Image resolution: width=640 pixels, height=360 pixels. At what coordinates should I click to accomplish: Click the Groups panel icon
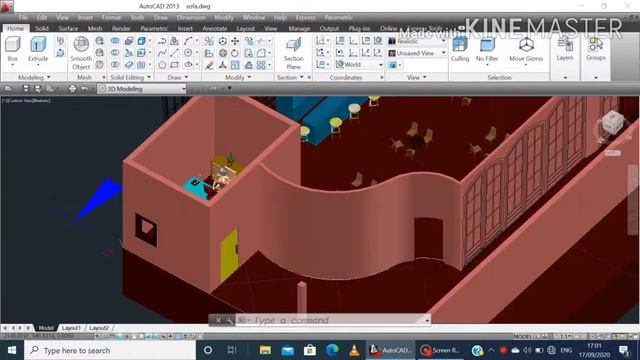point(596,49)
